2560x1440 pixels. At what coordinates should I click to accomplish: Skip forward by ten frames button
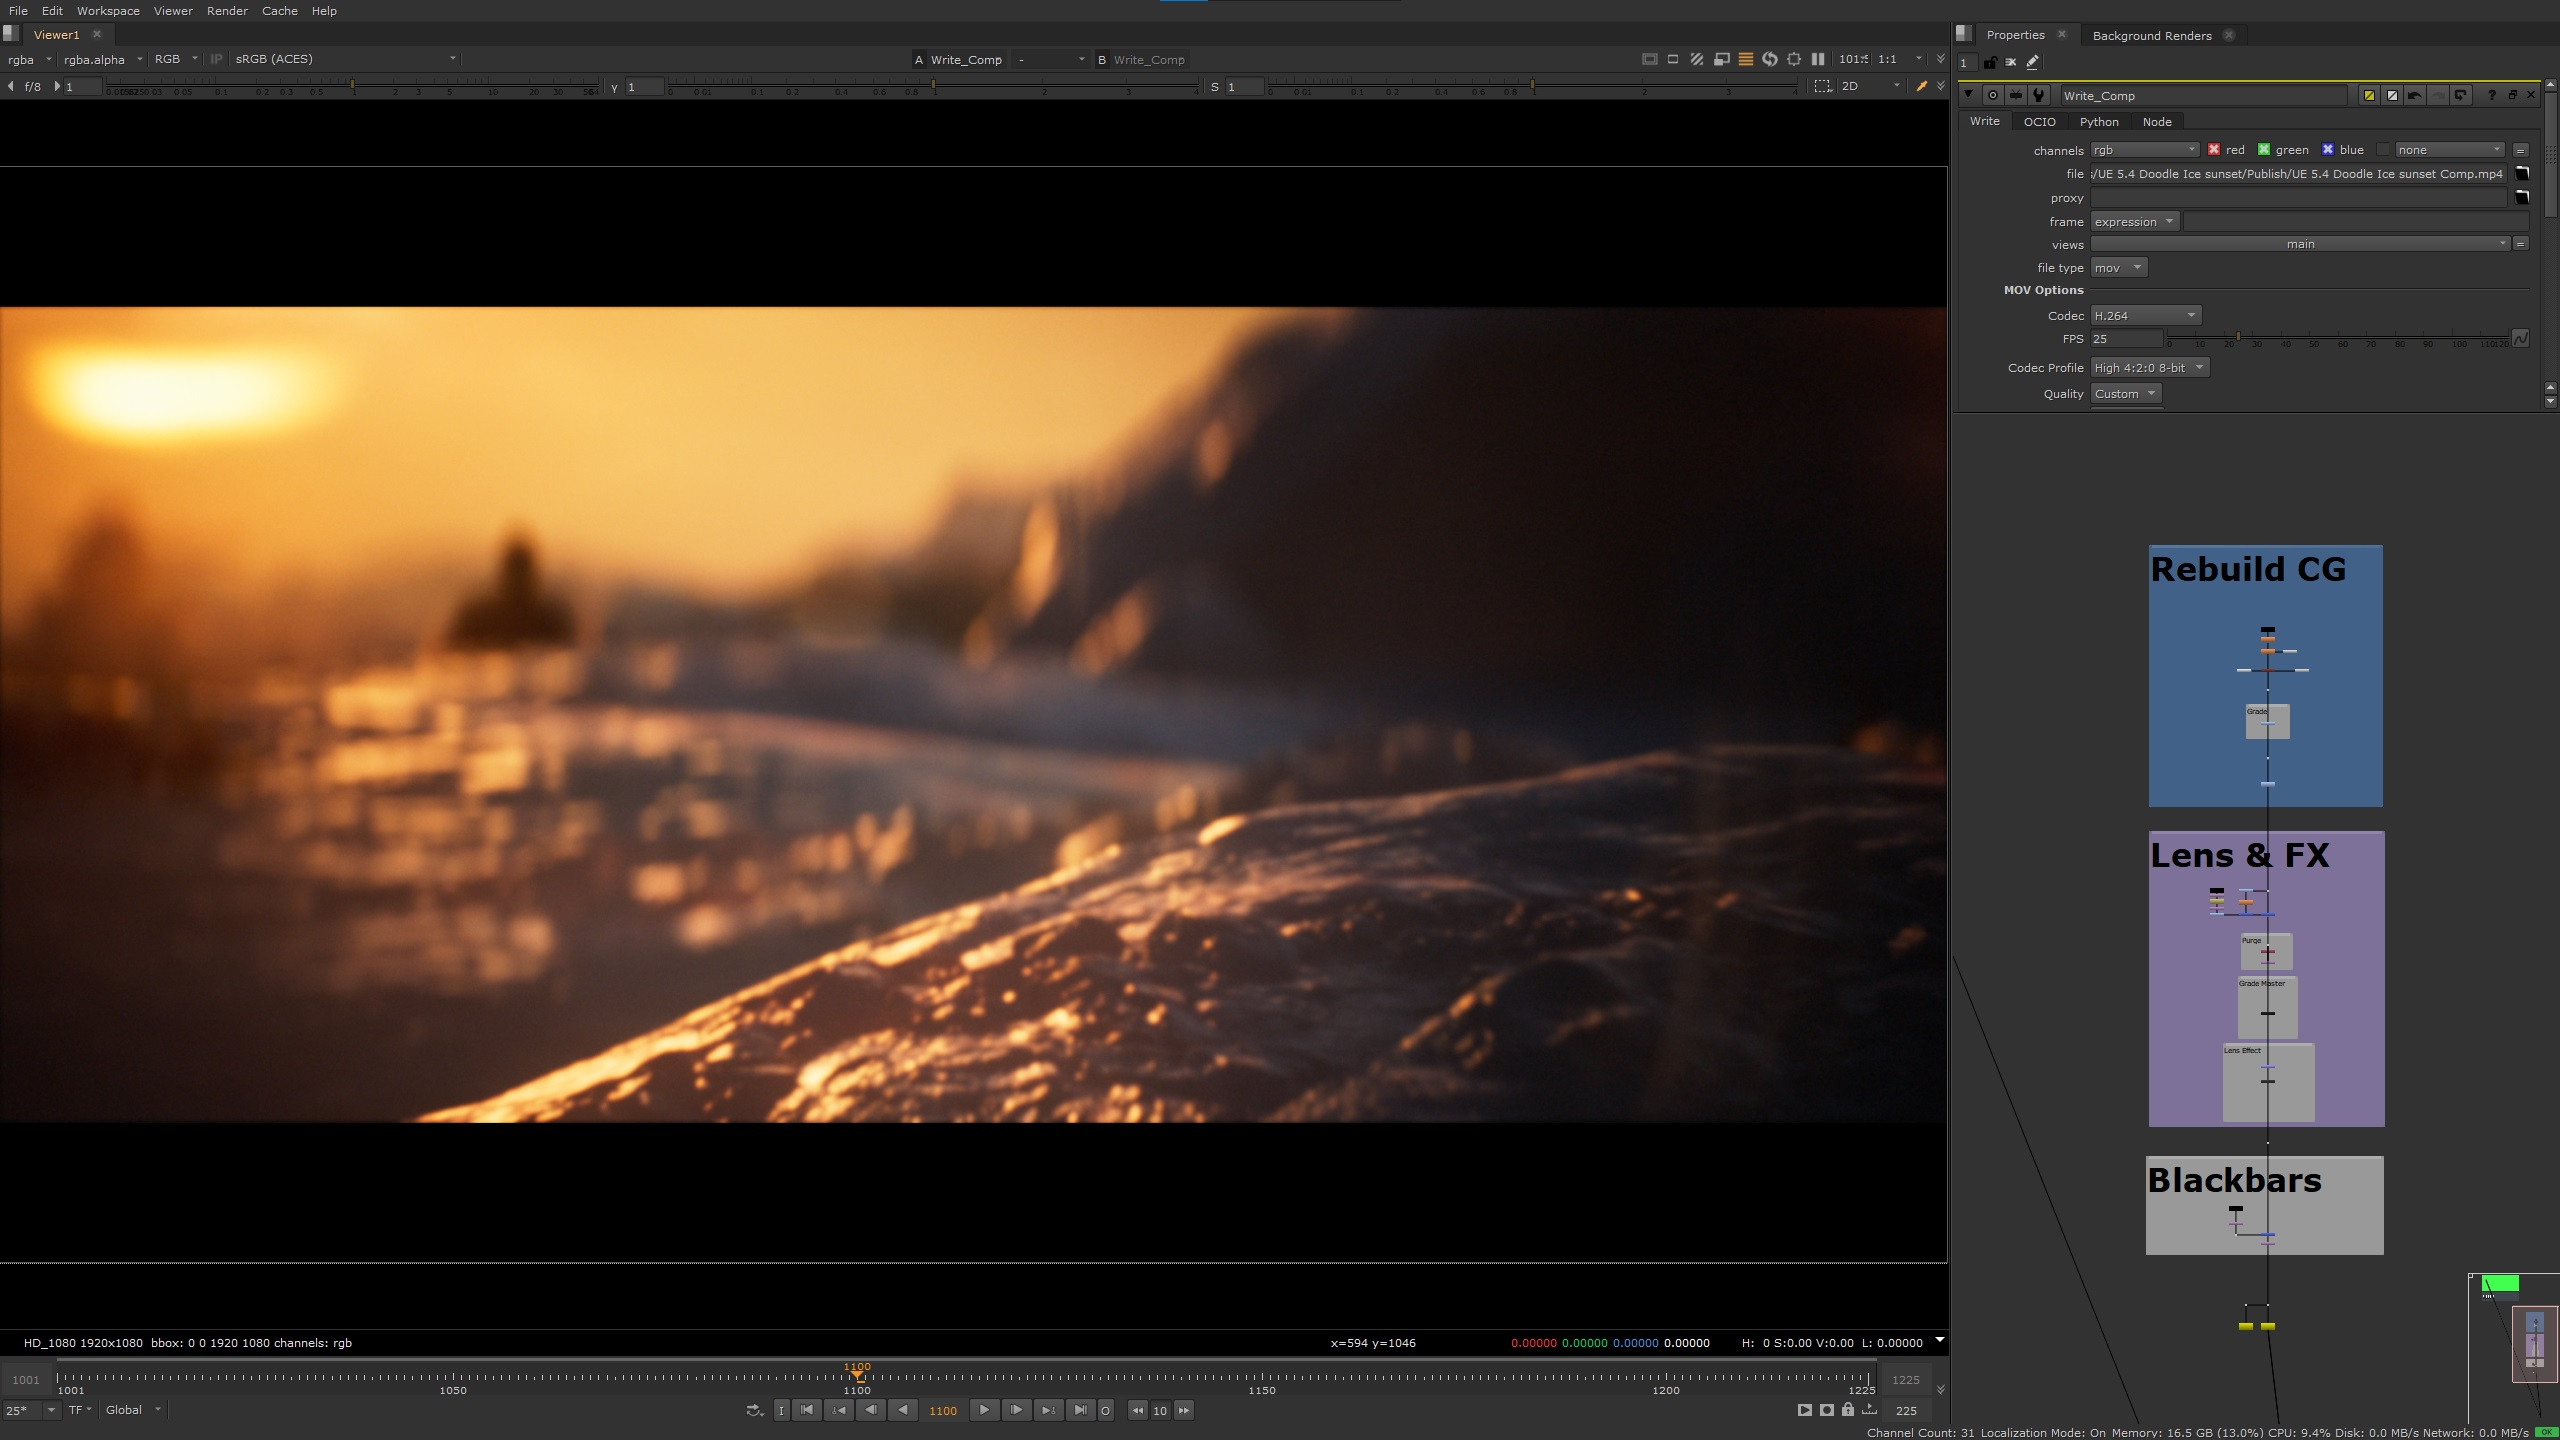click(1184, 1410)
